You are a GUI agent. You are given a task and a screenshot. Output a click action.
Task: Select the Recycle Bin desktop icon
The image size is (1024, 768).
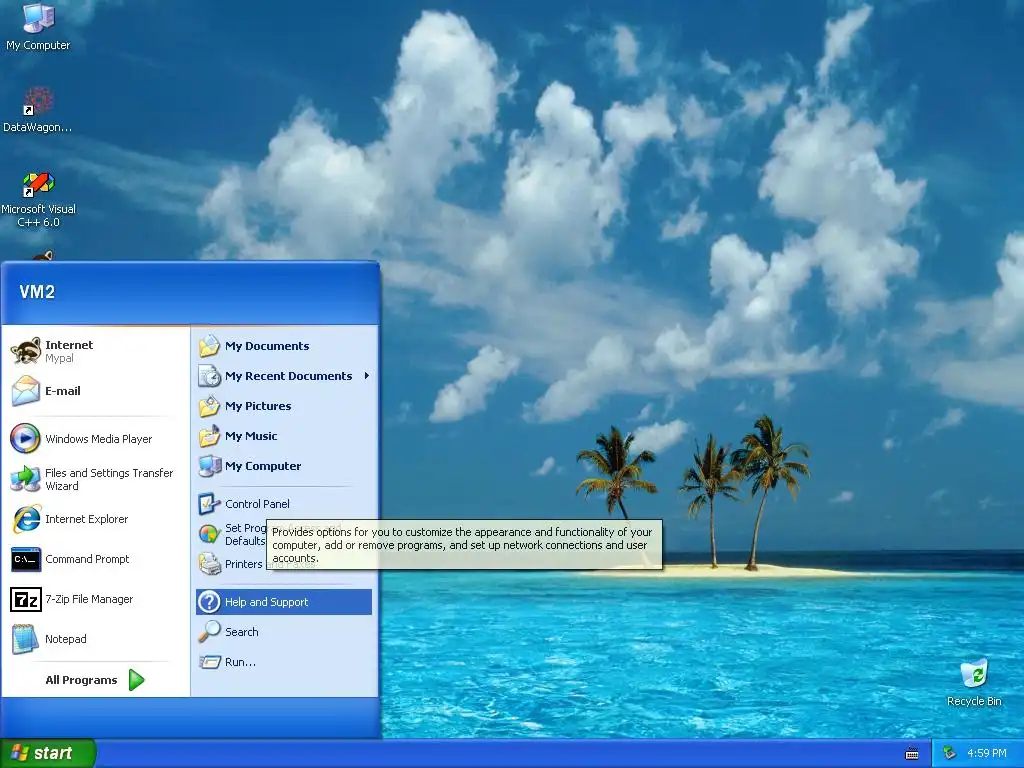974,675
